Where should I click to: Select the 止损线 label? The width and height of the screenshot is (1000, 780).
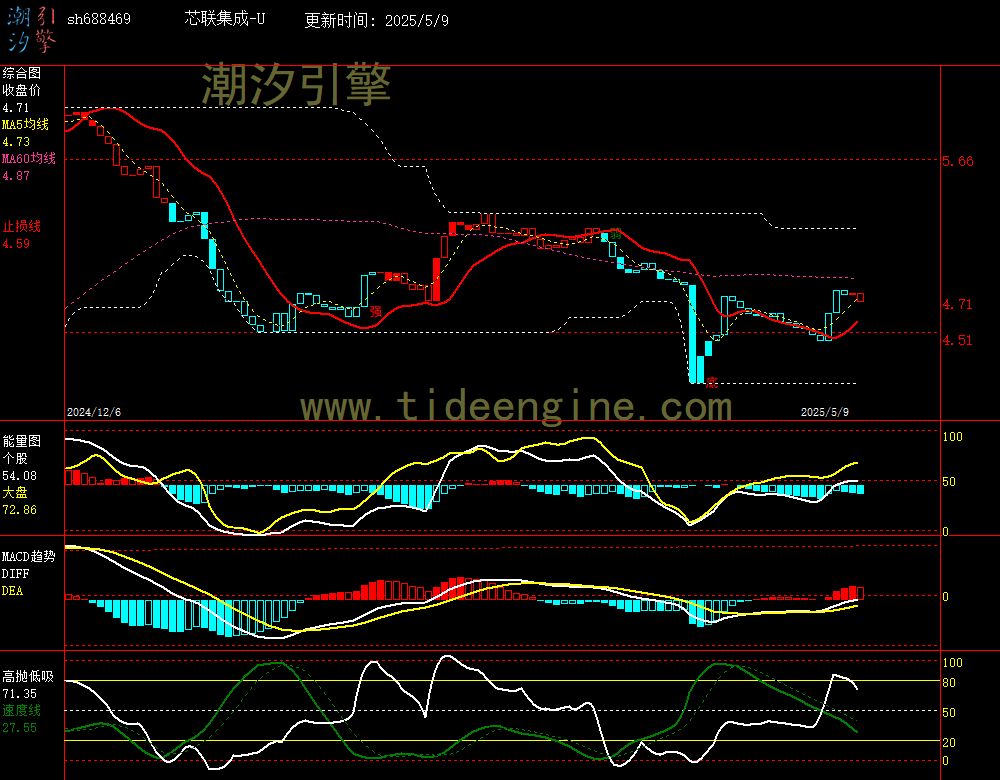[x=21, y=226]
